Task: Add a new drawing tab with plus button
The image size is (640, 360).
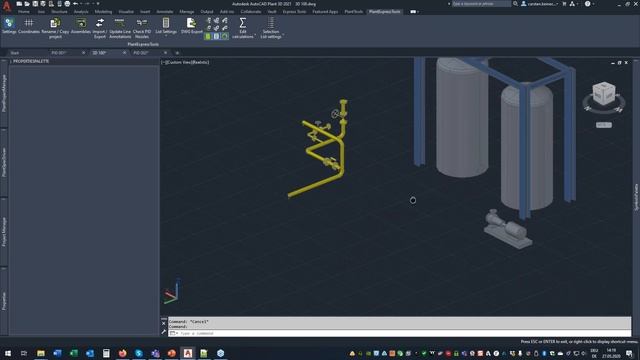Action: (x=177, y=53)
